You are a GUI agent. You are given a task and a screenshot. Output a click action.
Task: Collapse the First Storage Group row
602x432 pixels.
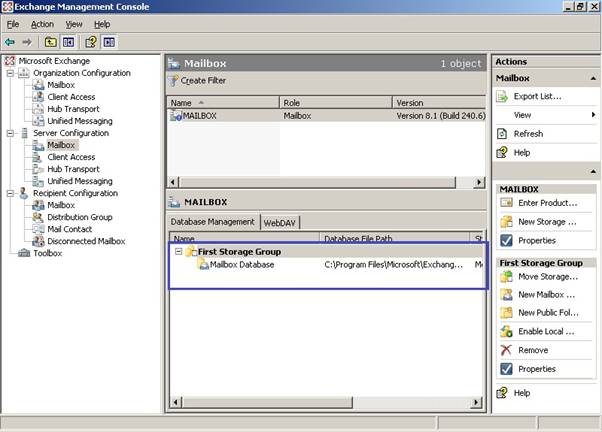(x=179, y=252)
